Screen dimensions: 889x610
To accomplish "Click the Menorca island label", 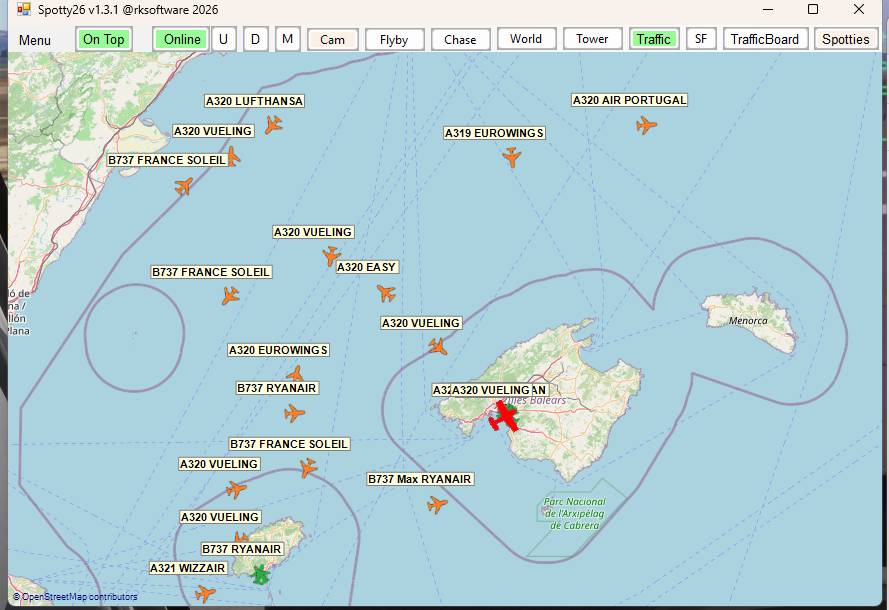I will click(x=748, y=320).
